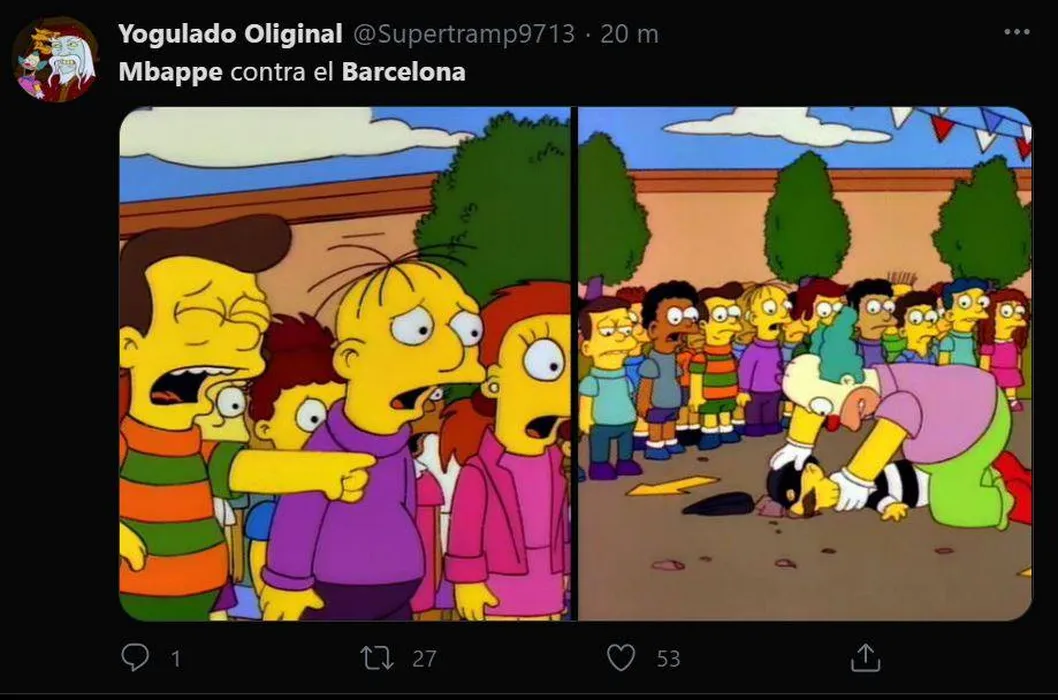Viewport: 1058px width, 700px height.
Task: Click the words 'contra el' in tweet text
Action: pyautogui.click(x=282, y=72)
